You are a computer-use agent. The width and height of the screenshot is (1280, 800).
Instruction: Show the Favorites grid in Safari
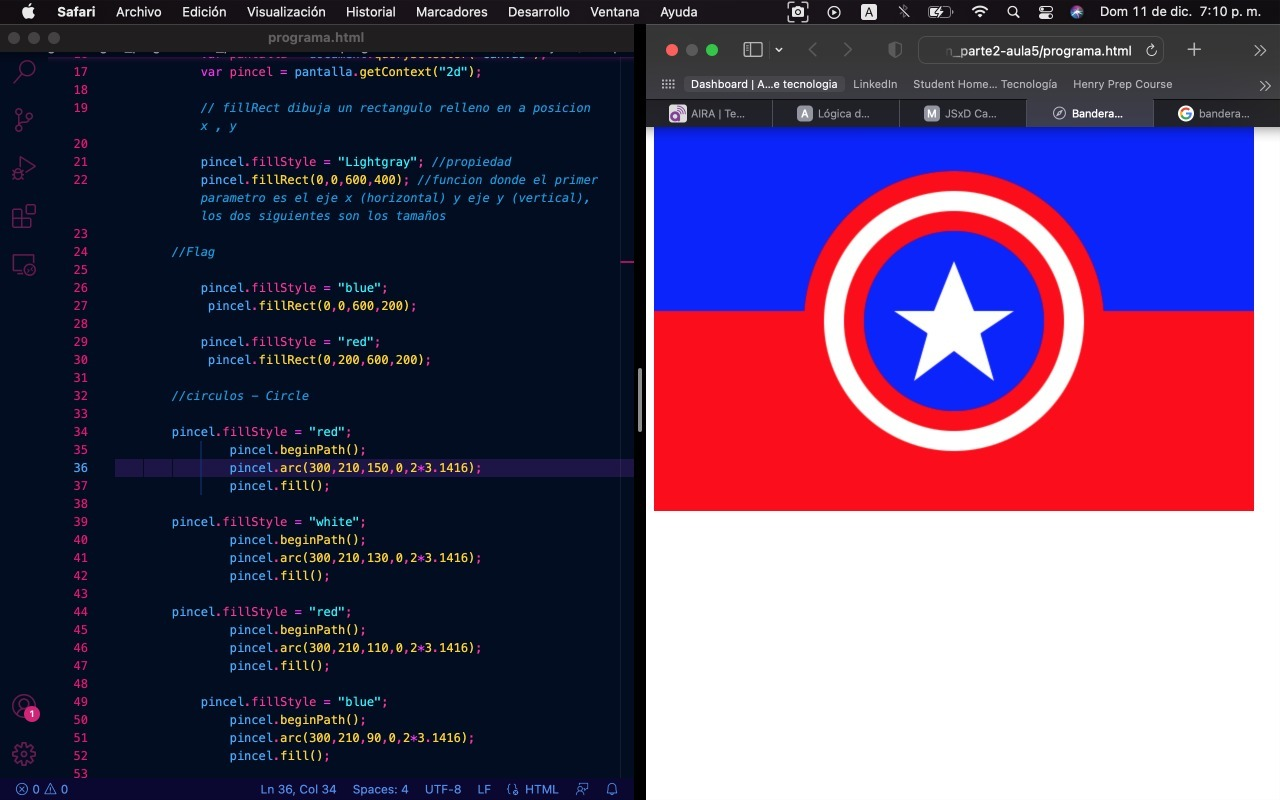[668, 84]
